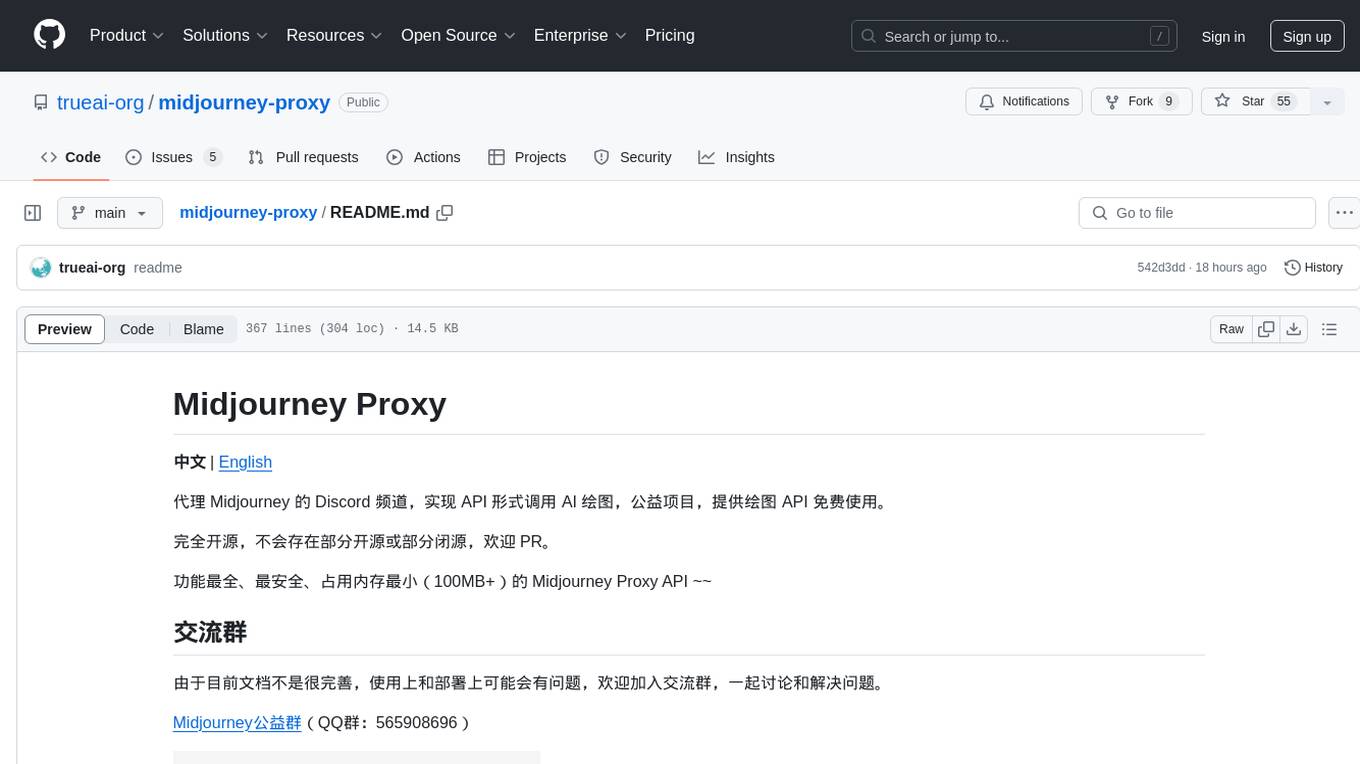The width and height of the screenshot is (1360, 764).
Task: Open the Raw file view
Action: coord(1231,329)
